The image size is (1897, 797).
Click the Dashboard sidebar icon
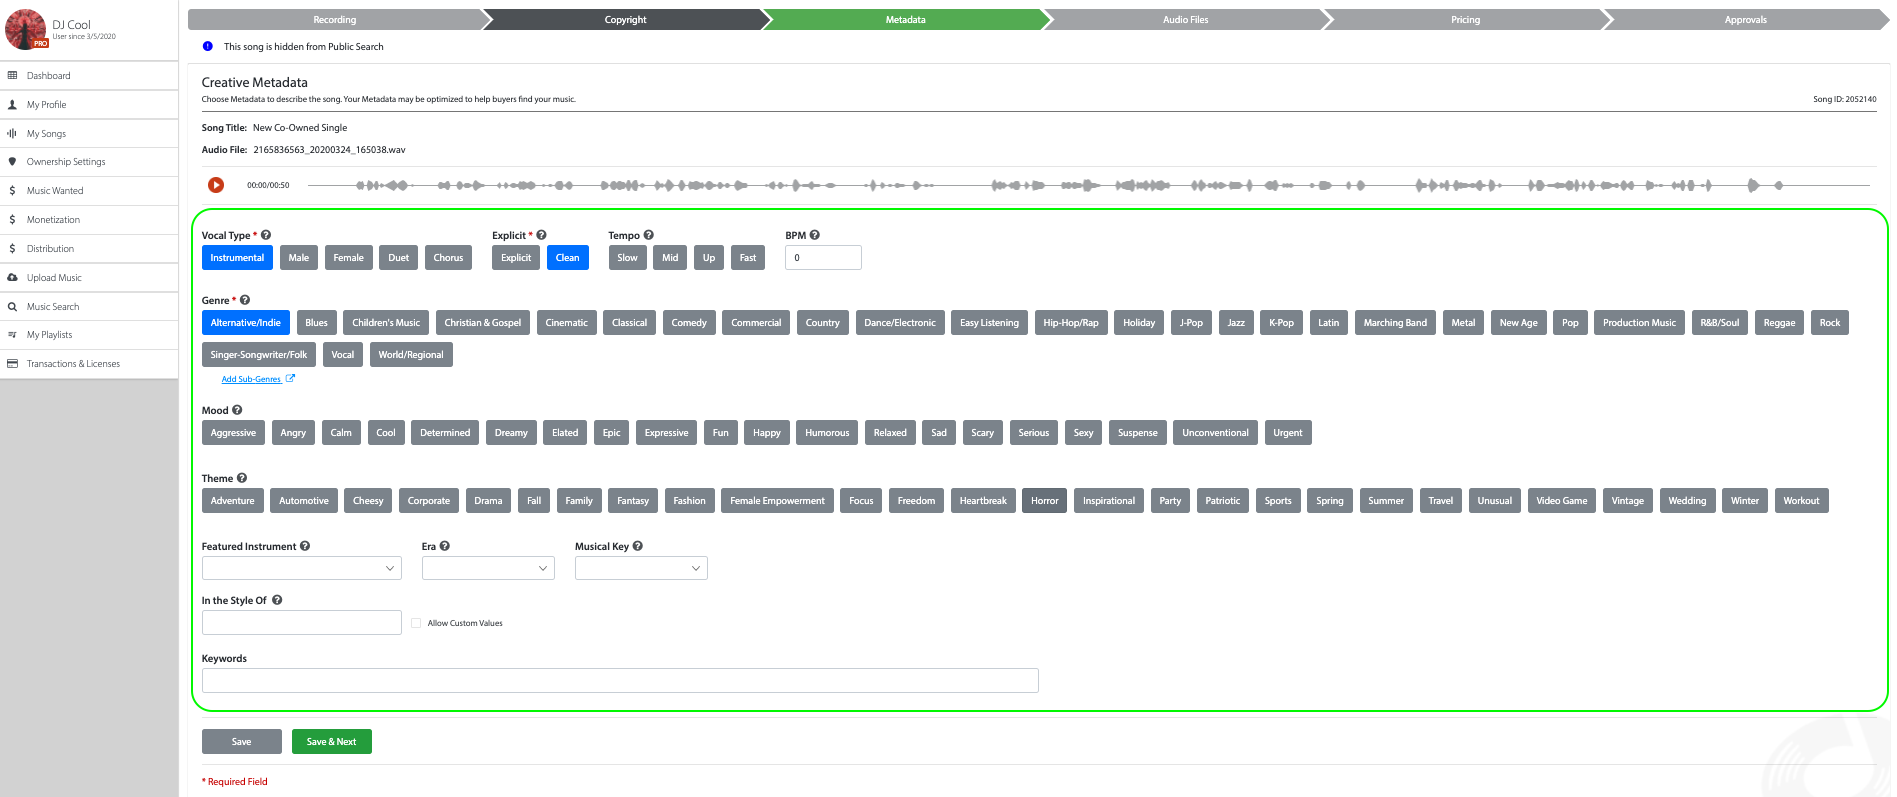pos(12,76)
